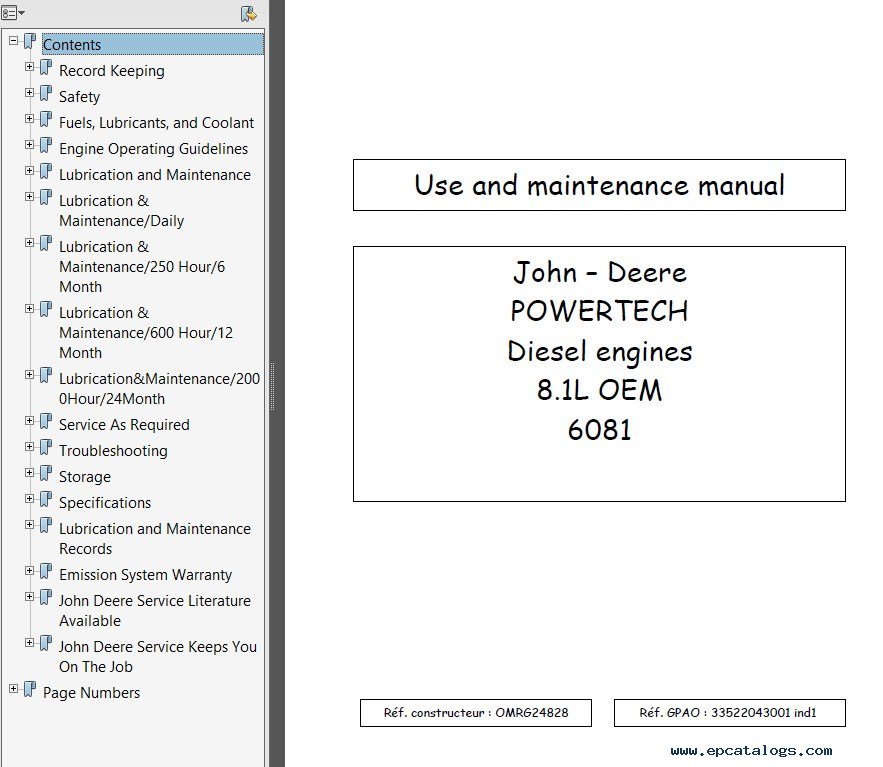
Task: Click the Troubleshooting bookmark ribbon icon
Action: (x=46, y=448)
